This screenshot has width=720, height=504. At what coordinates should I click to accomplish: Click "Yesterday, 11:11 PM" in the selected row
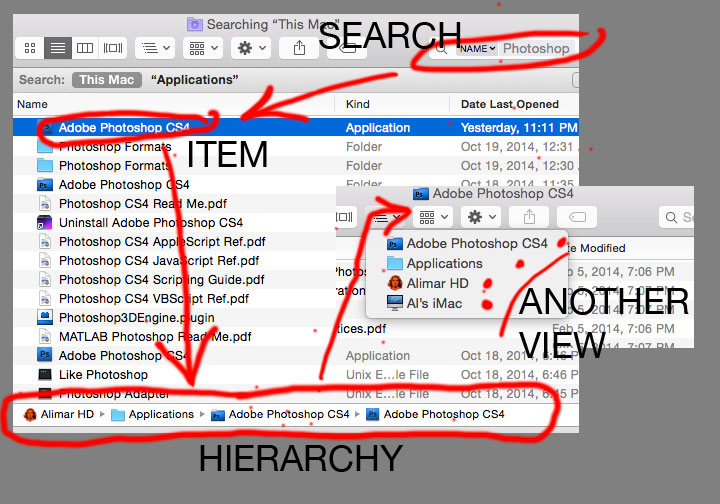pos(519,128)
